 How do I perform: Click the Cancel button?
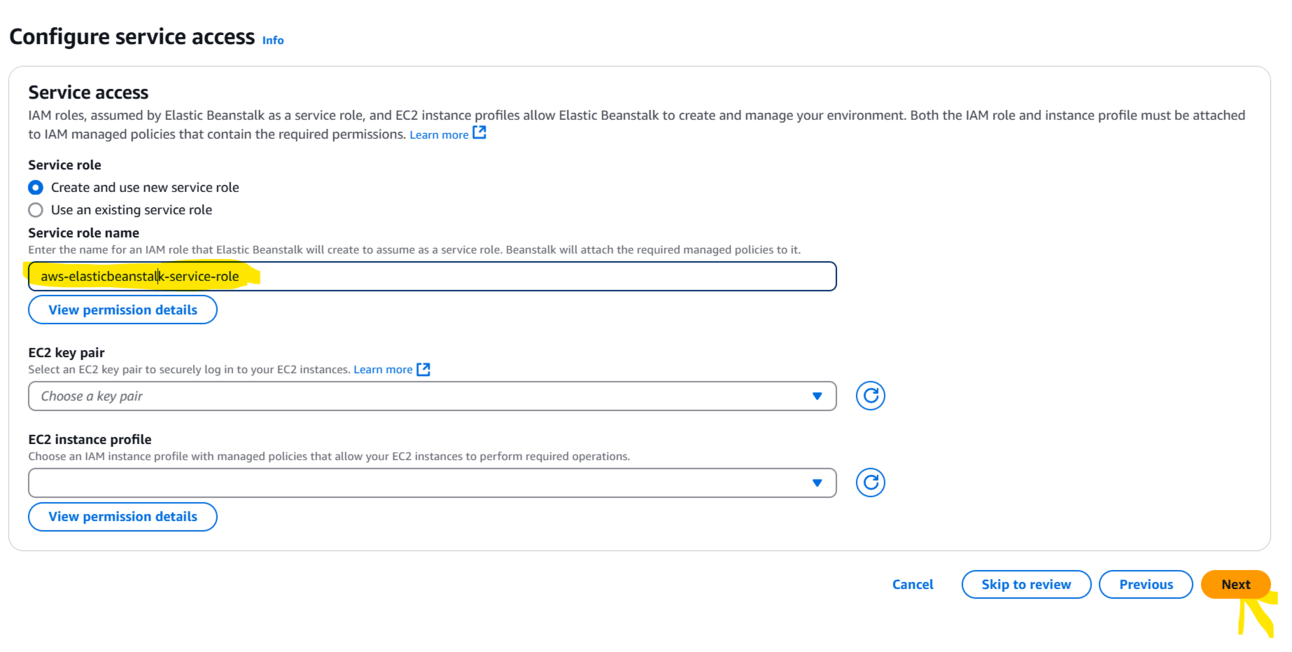click(913, 585)
